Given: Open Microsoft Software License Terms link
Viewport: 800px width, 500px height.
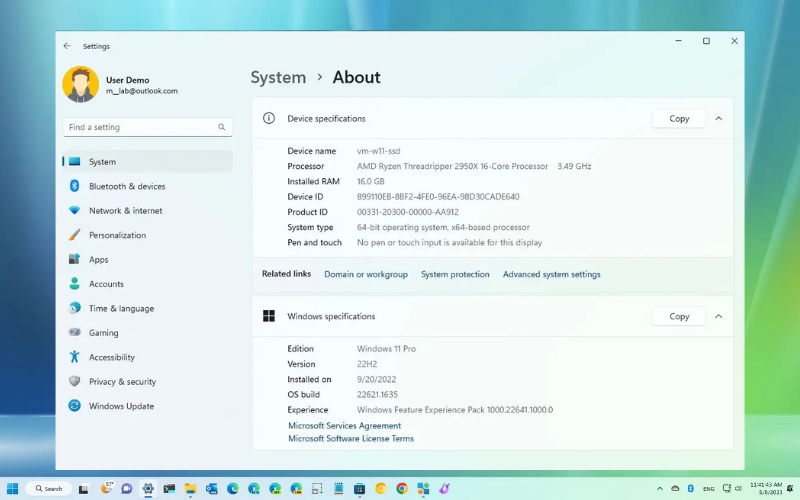Looking at the screenshot, I should pos(351,438).
